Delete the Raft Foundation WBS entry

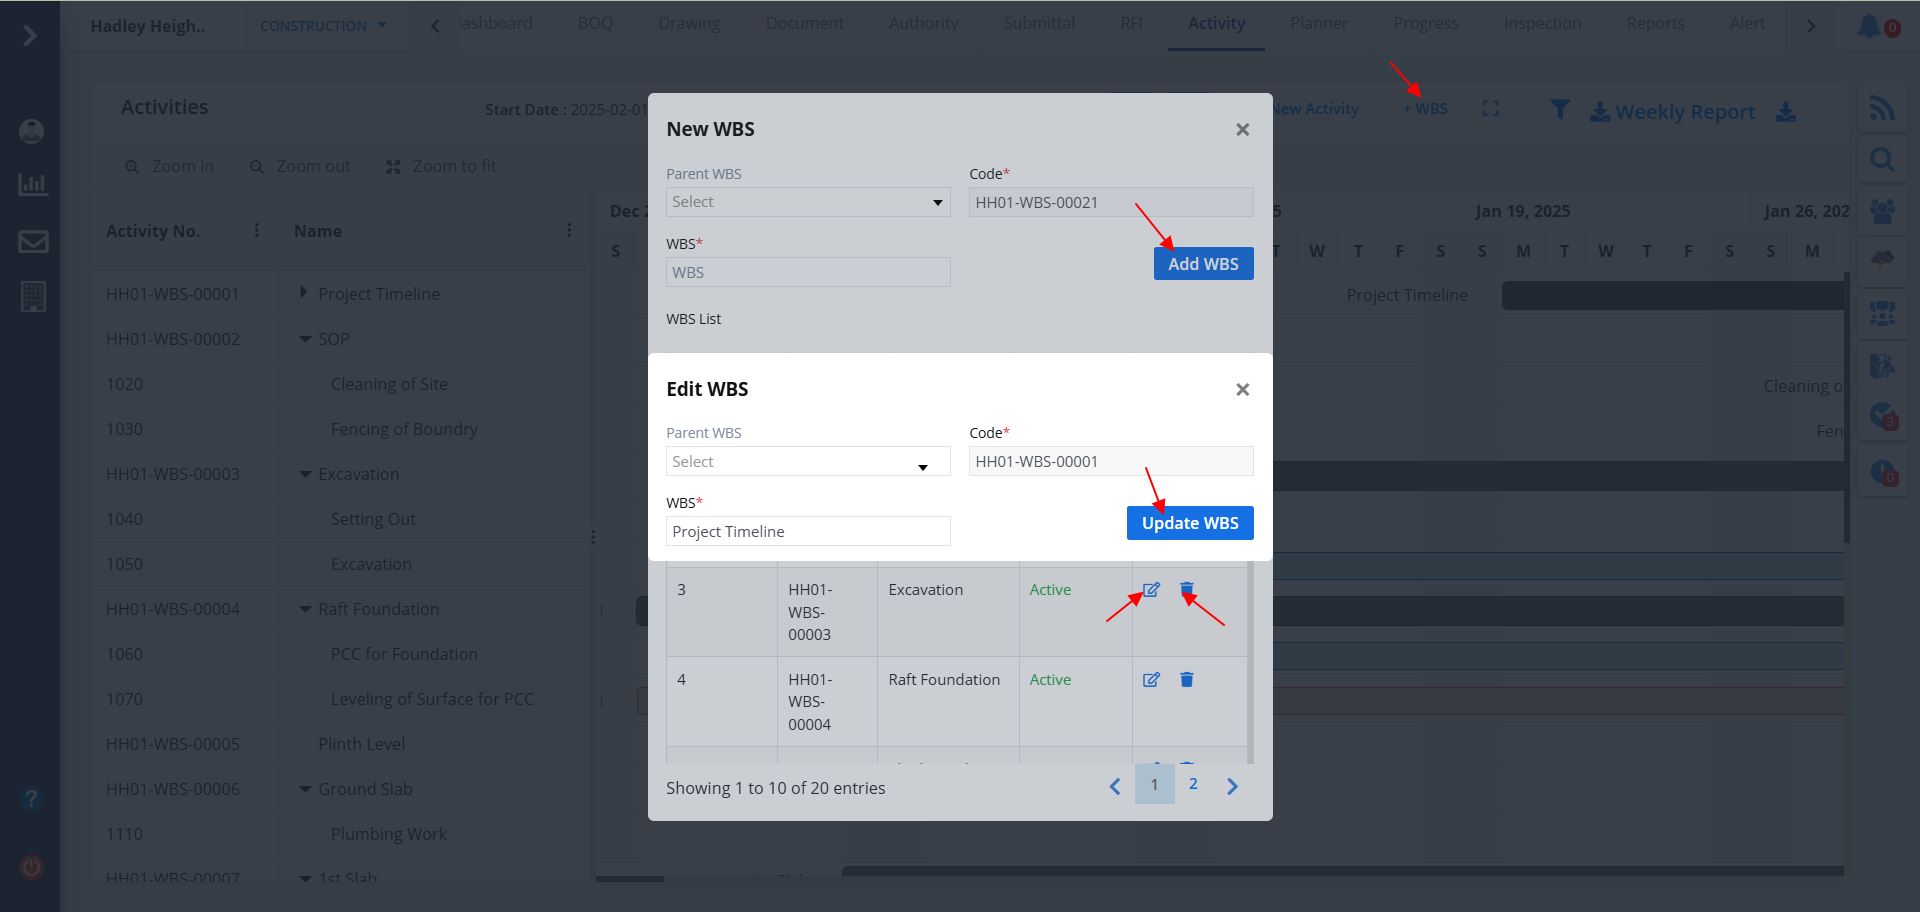coord(1187,680)
